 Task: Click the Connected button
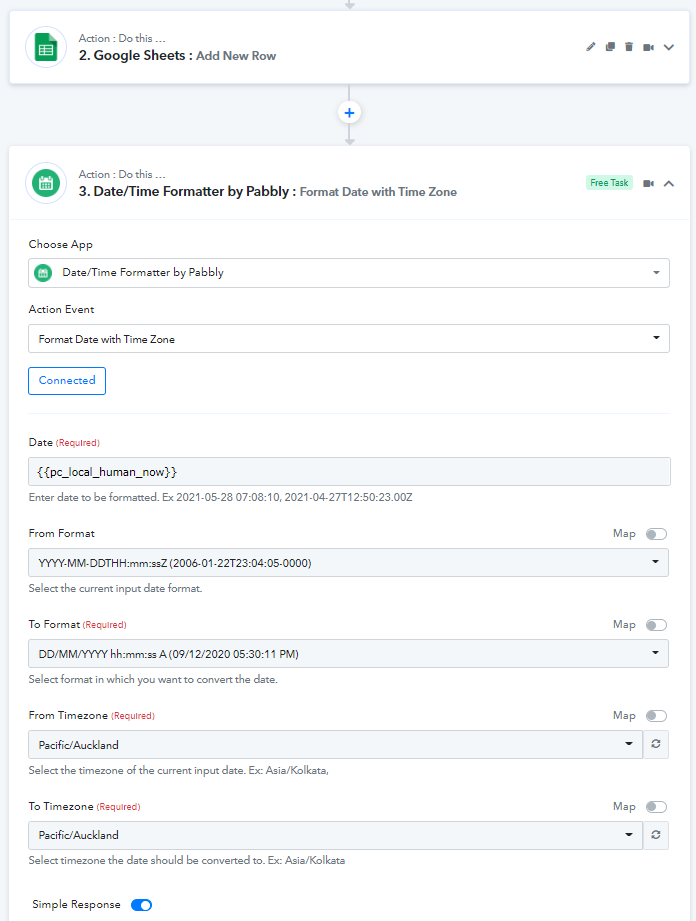click(x=67, y=381)
